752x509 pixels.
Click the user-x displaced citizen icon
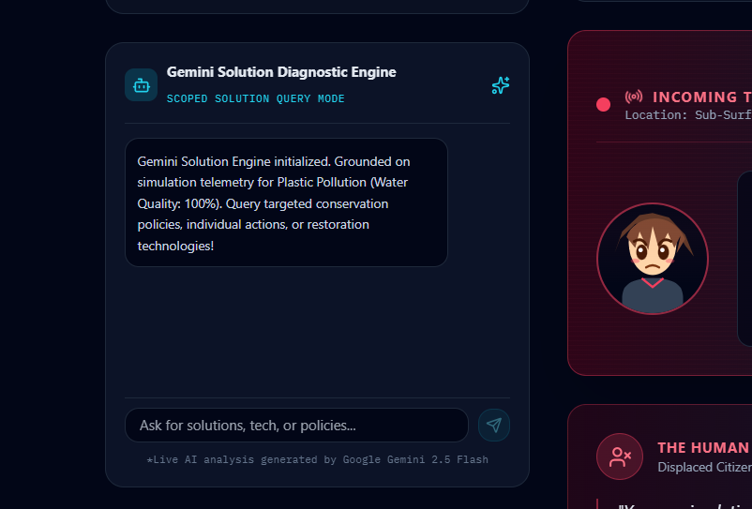point(620,457)
